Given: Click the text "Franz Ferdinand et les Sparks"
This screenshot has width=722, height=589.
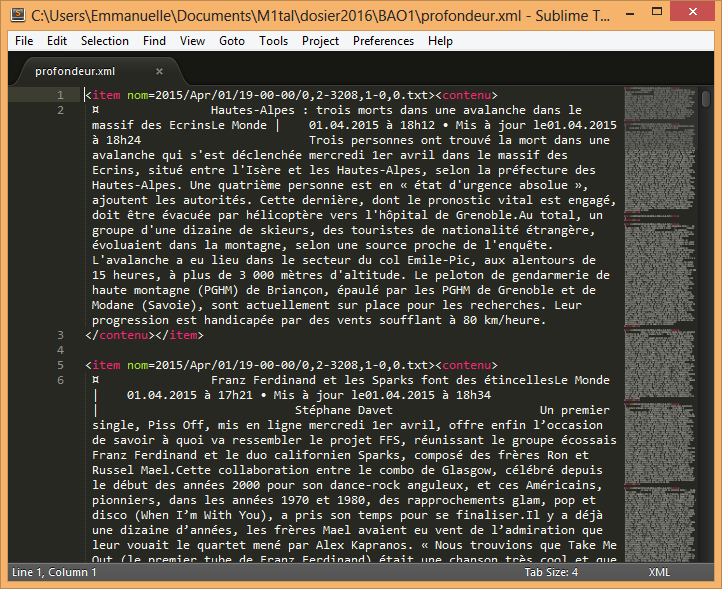Looking at the screenshot, I should pos(312,380).
